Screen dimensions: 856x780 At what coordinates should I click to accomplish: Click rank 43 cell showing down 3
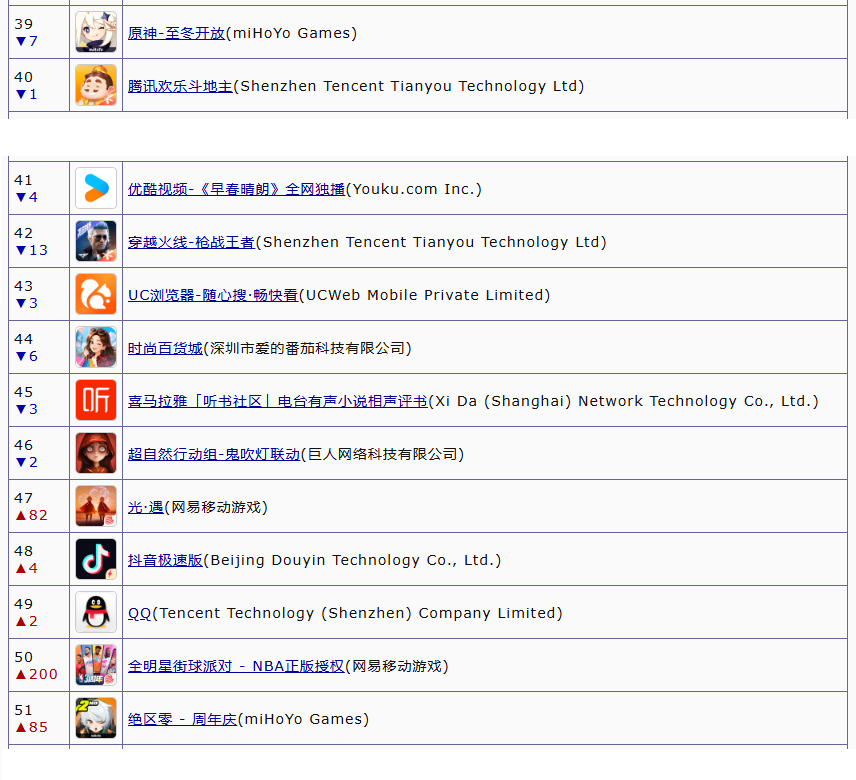39,294
